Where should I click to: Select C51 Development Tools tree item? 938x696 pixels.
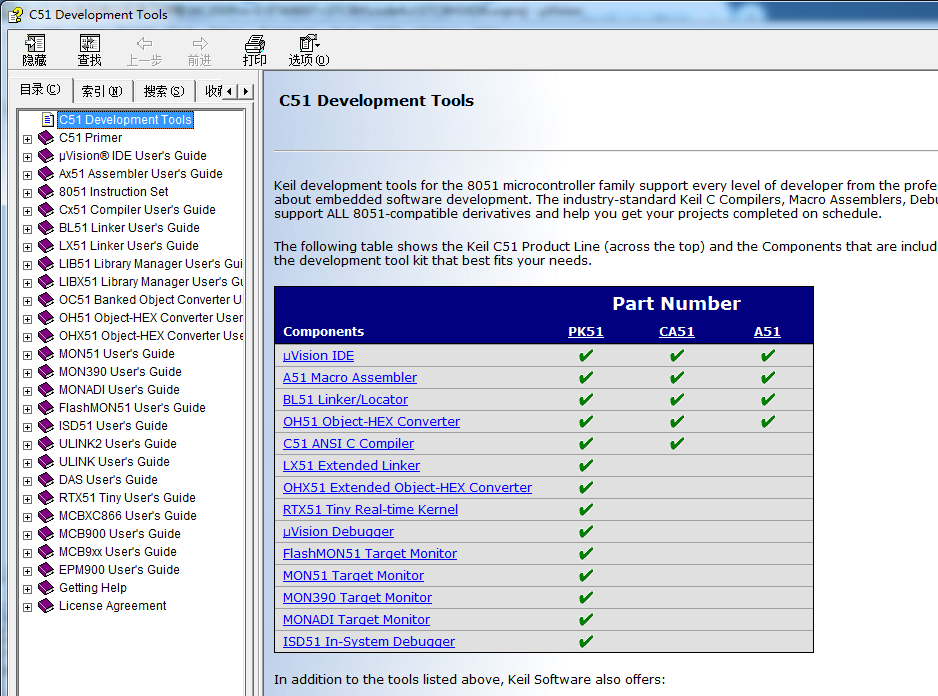[126, 120]
